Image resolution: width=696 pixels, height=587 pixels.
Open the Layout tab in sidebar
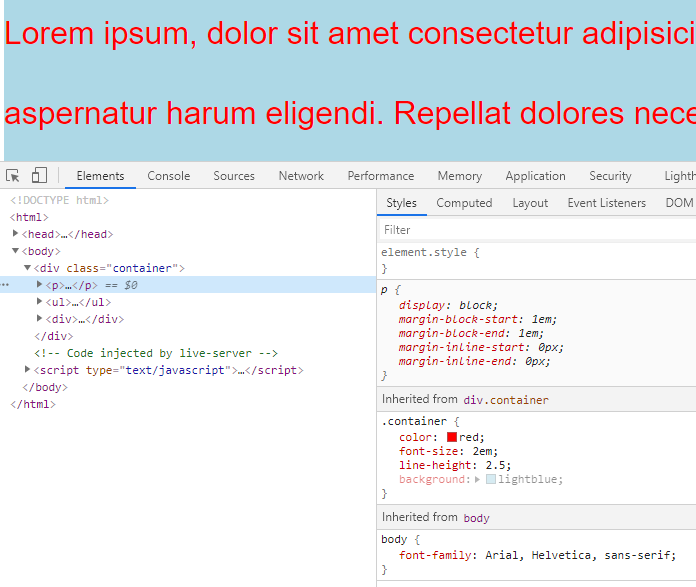530,203
